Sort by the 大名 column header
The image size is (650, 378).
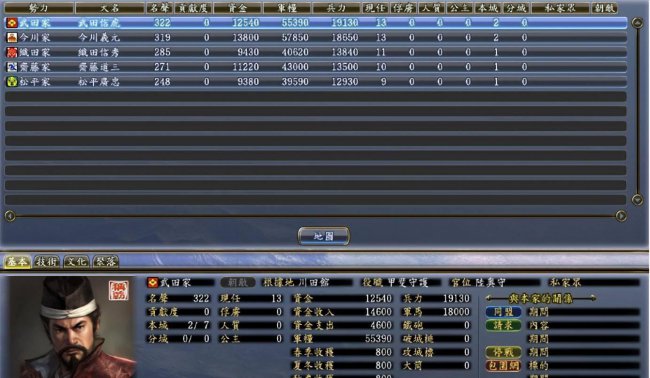pyautogui.click(x=110, y=8)
